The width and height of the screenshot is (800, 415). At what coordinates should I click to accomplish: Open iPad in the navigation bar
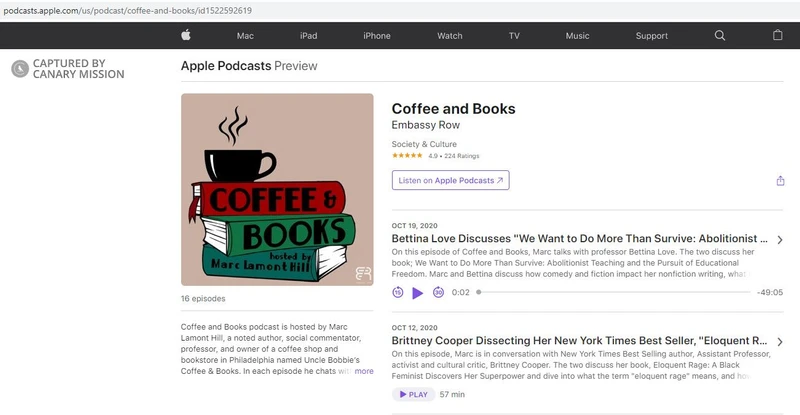coord(308,36)
